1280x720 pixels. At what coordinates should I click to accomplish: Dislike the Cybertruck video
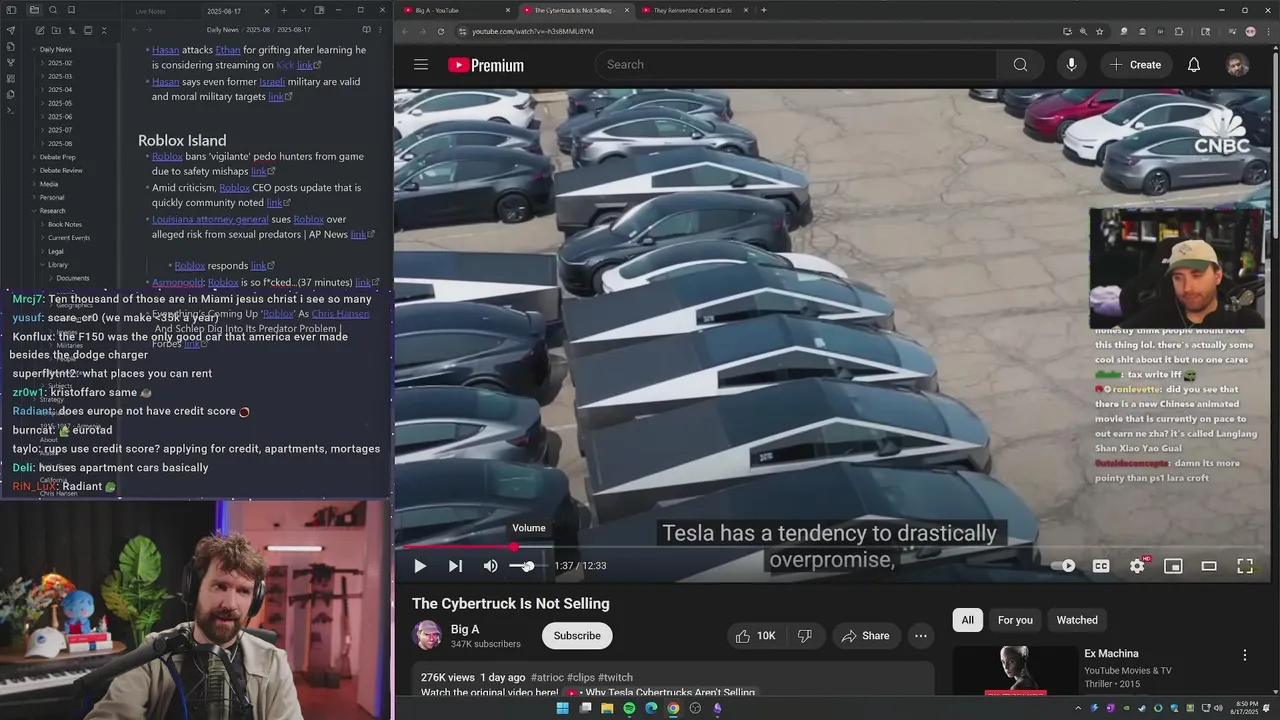pyautogui.click(x=804, y=636)
